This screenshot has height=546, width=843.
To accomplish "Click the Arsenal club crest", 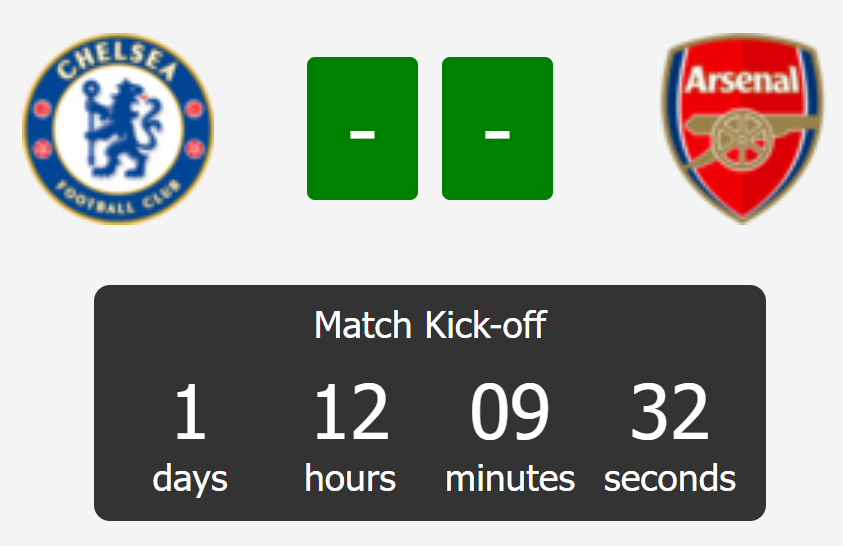I will tap(742, 128).
